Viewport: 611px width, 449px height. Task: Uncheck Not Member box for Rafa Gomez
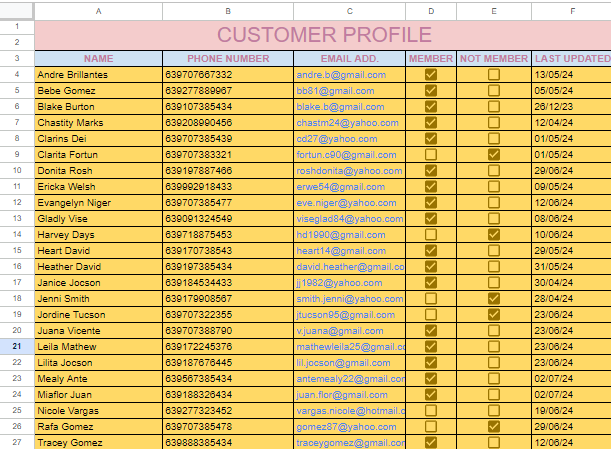click(x=494, y=426)
